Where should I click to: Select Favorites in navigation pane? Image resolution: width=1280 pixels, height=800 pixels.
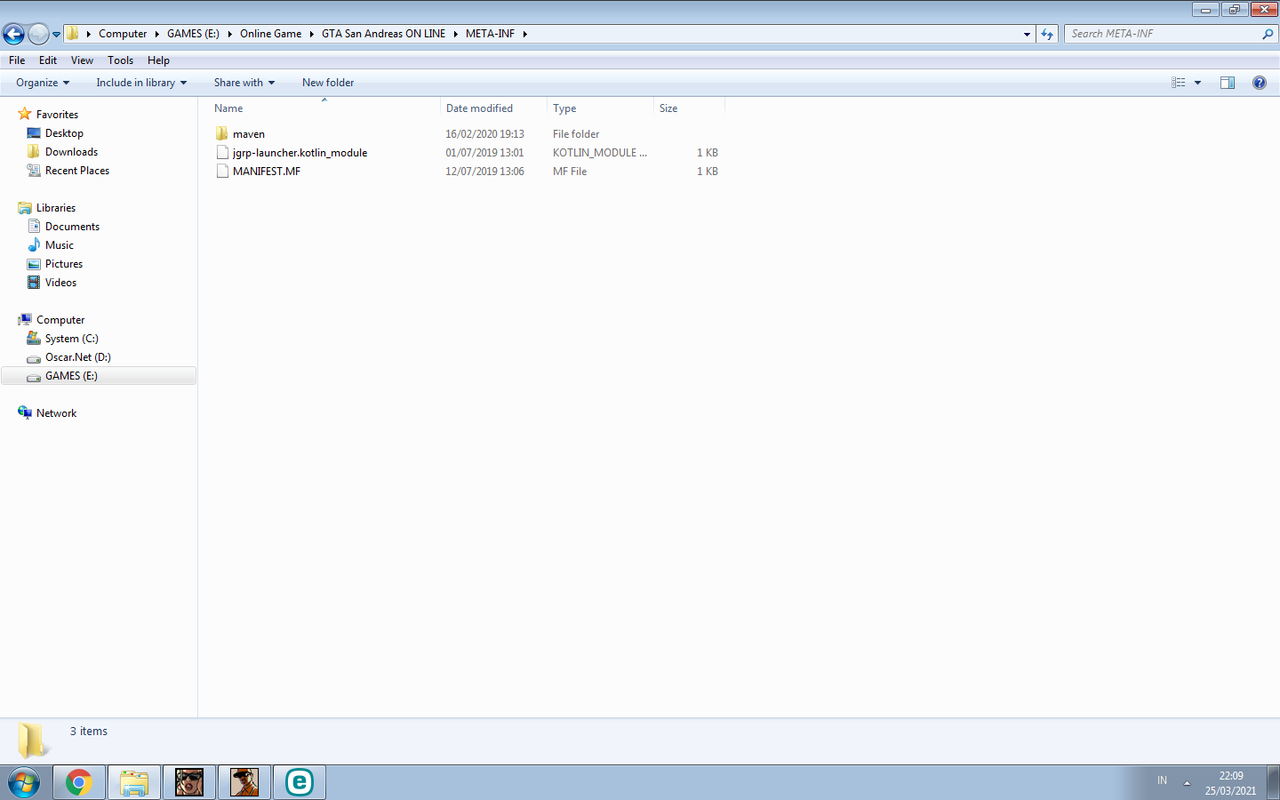click(x=57, y=114)
